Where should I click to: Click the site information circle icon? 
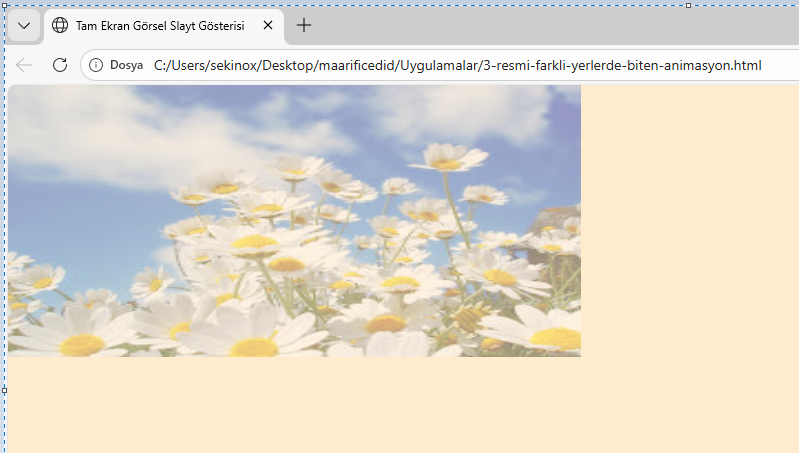(x=96, y=65)
